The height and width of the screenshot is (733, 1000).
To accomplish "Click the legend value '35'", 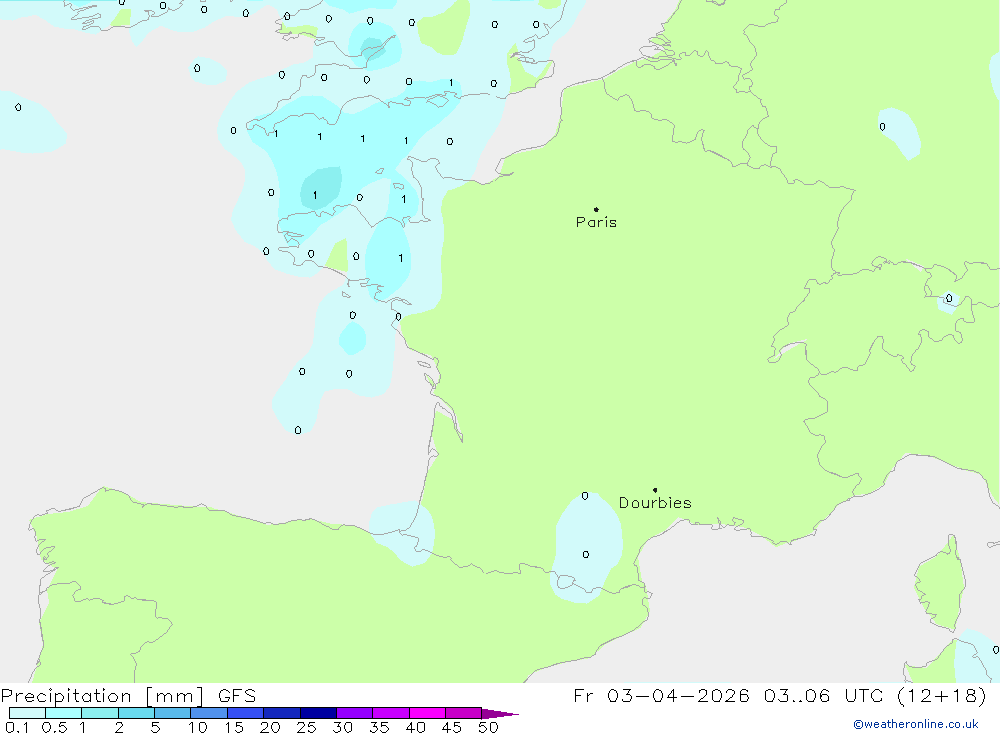I will click(x=379, y=727).
